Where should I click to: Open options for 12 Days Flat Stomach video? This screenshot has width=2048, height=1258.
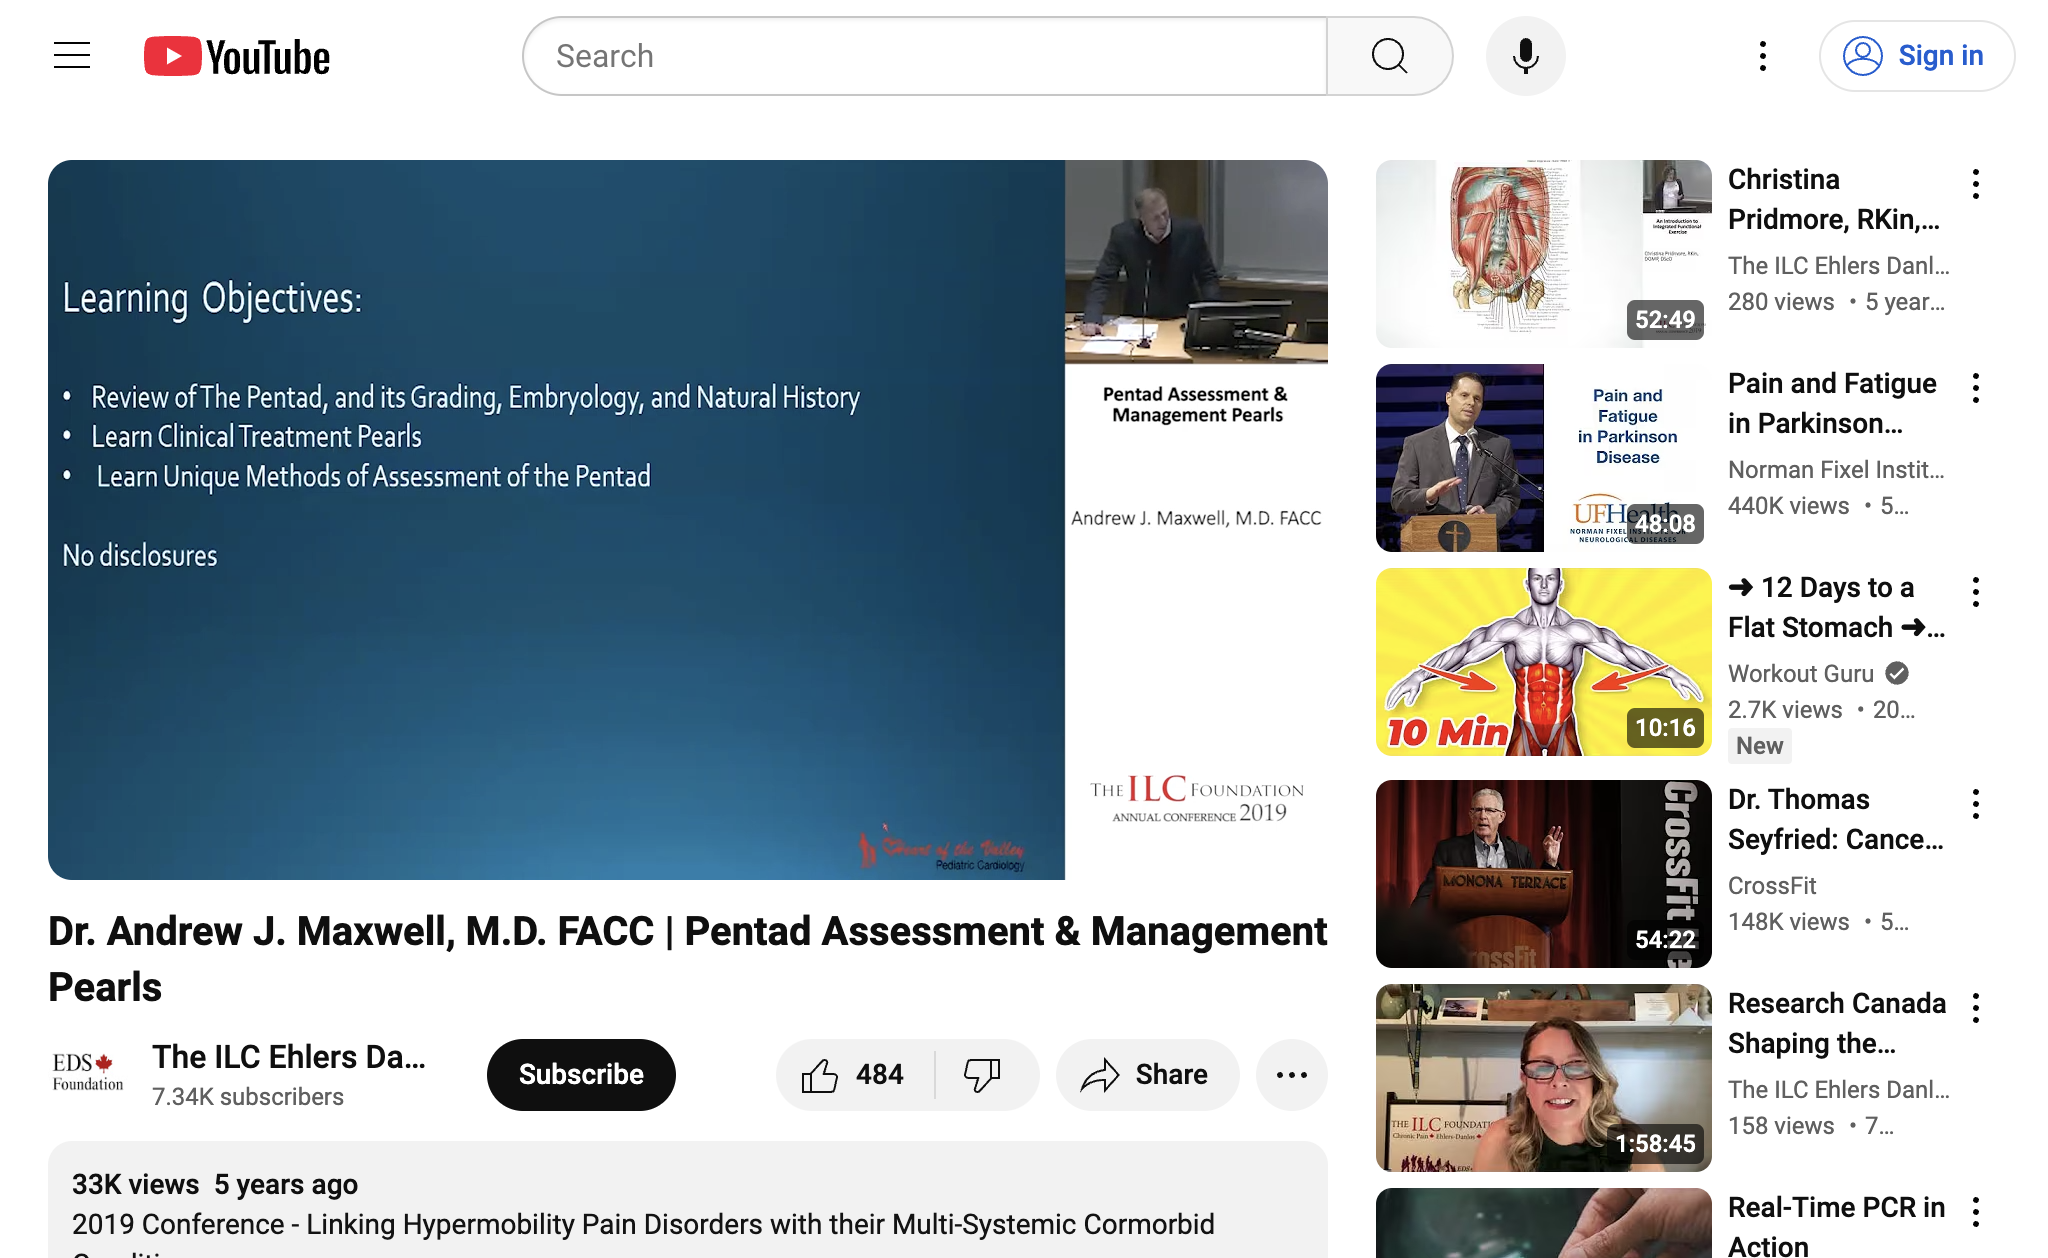(1975, 592)
